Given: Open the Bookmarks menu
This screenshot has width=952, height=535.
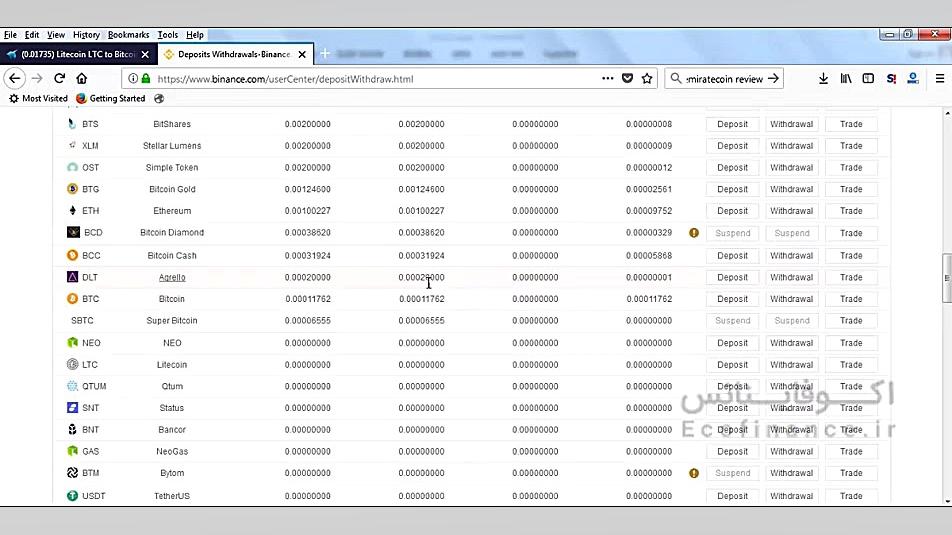Looking at the screenshot, I should [128, 35].
